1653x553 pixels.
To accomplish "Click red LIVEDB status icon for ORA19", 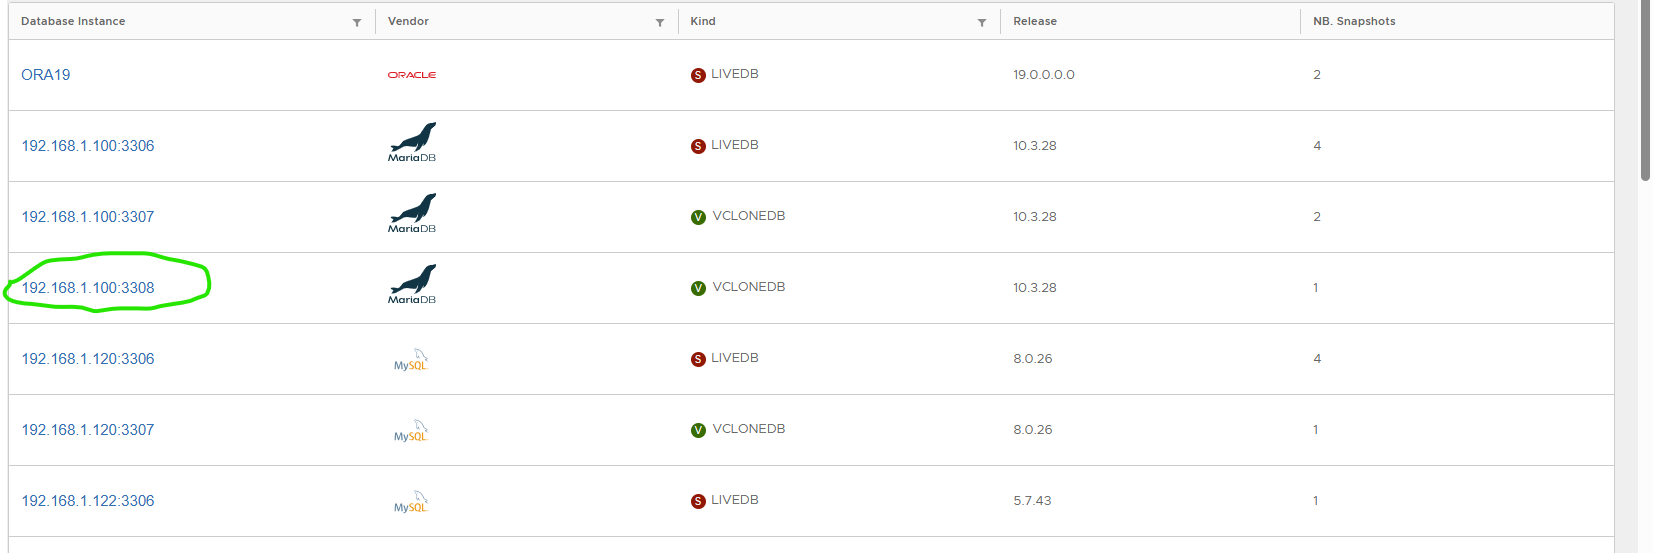I will [698, 75].
